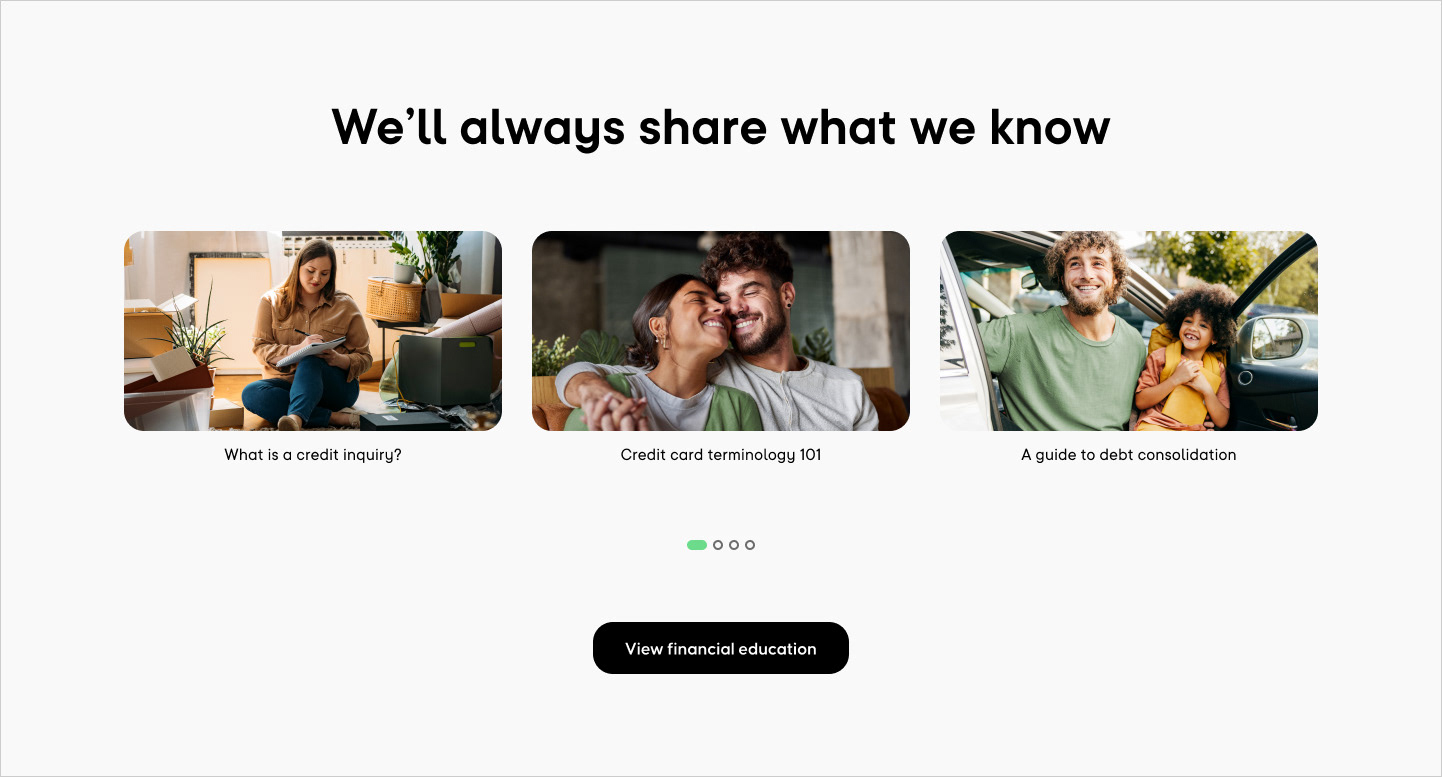Click the photo of father and child in car
The width and height of the screenshot is (1442, 777).
pyautogui.click(x=1129, y=331)
